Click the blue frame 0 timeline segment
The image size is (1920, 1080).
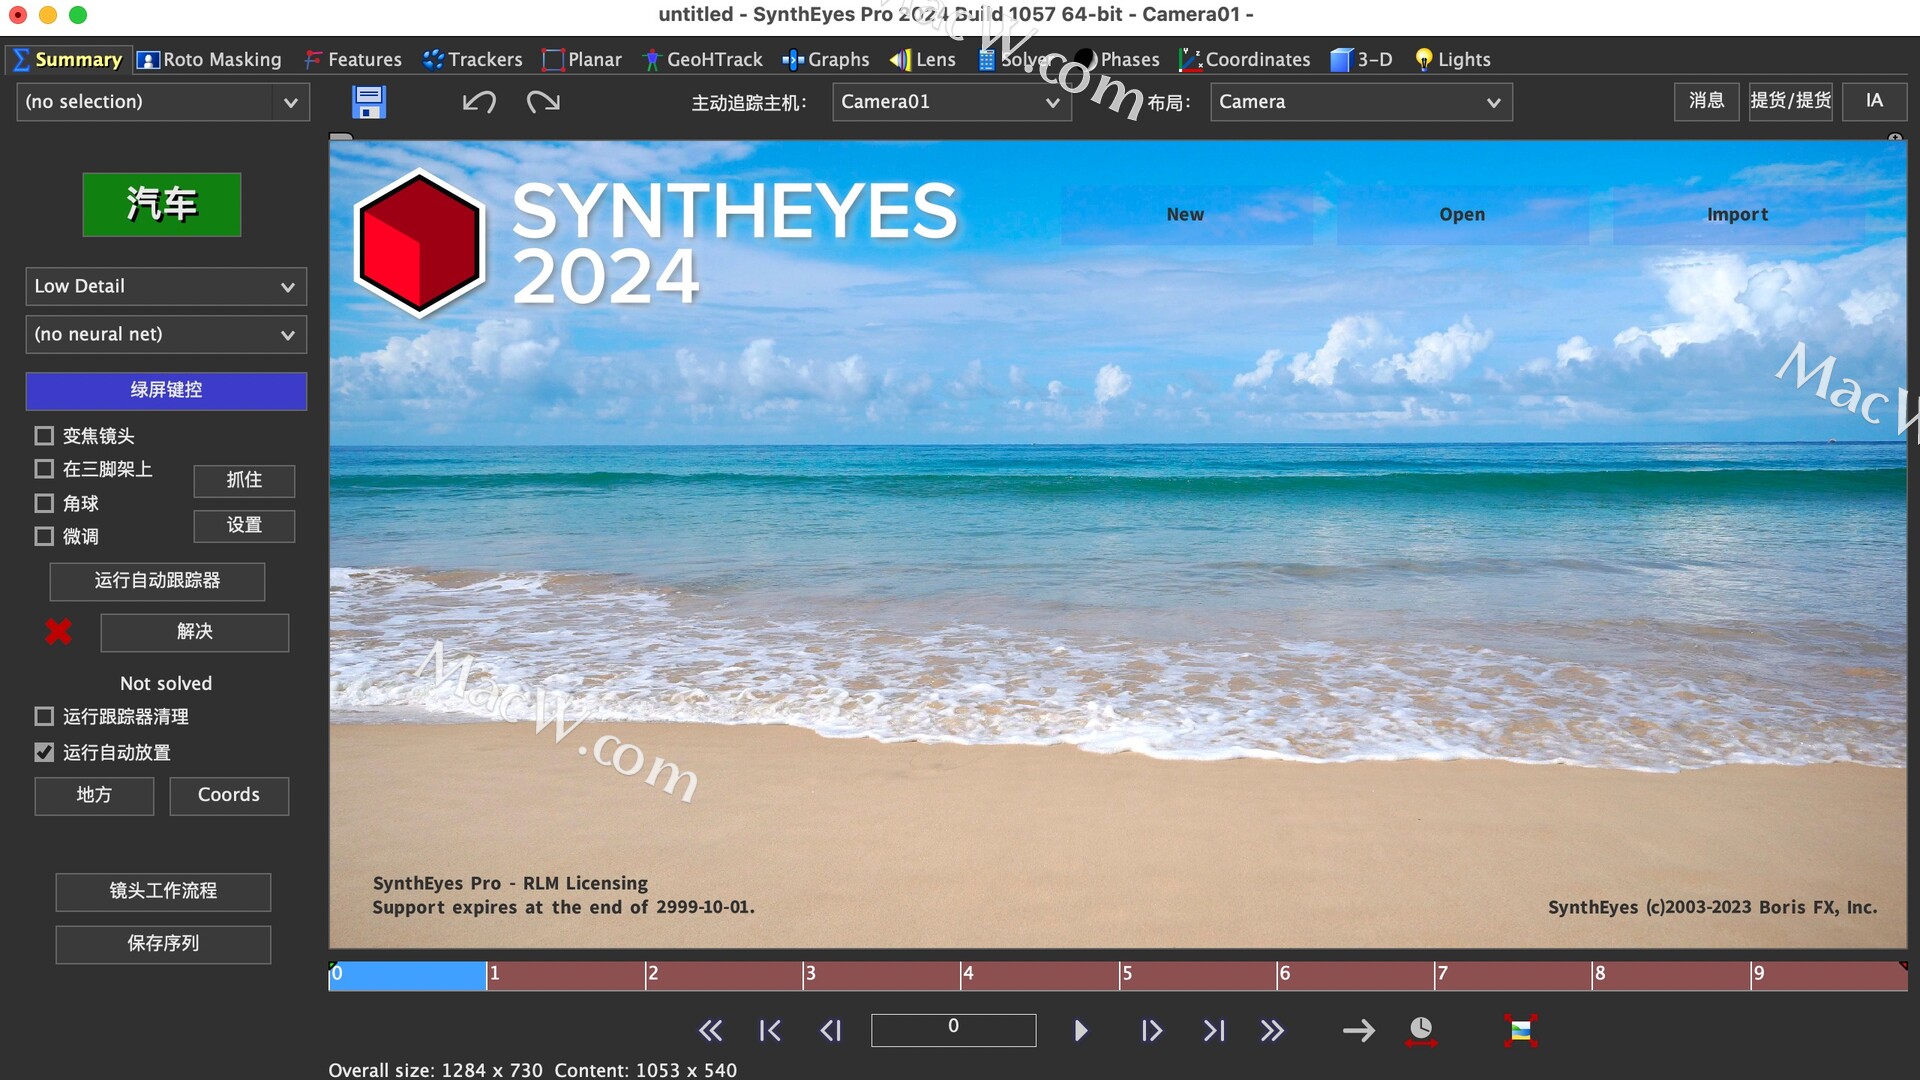pos(408,975)
